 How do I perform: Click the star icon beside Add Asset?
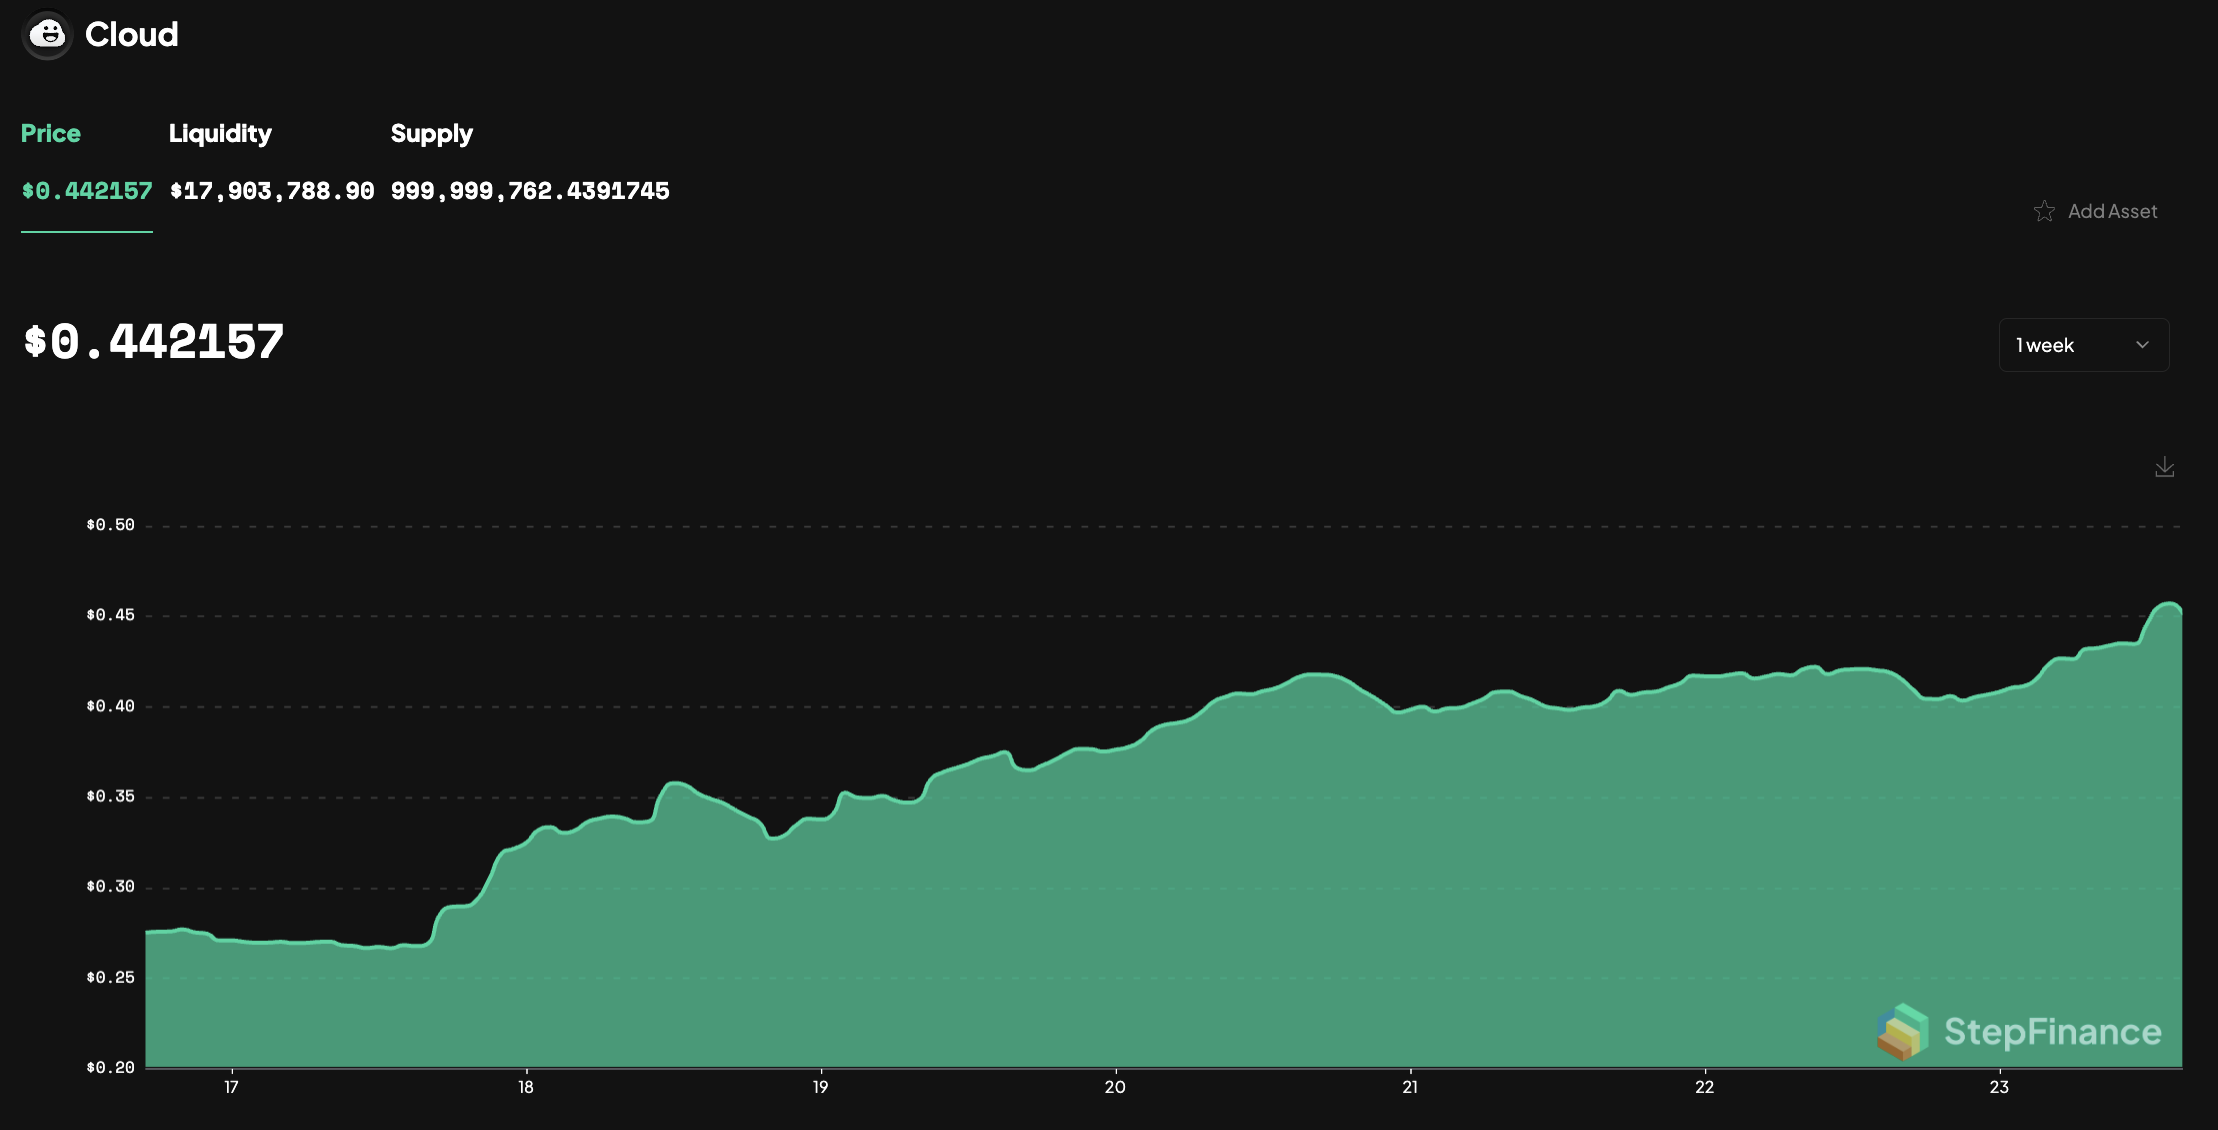point(2046,211)
